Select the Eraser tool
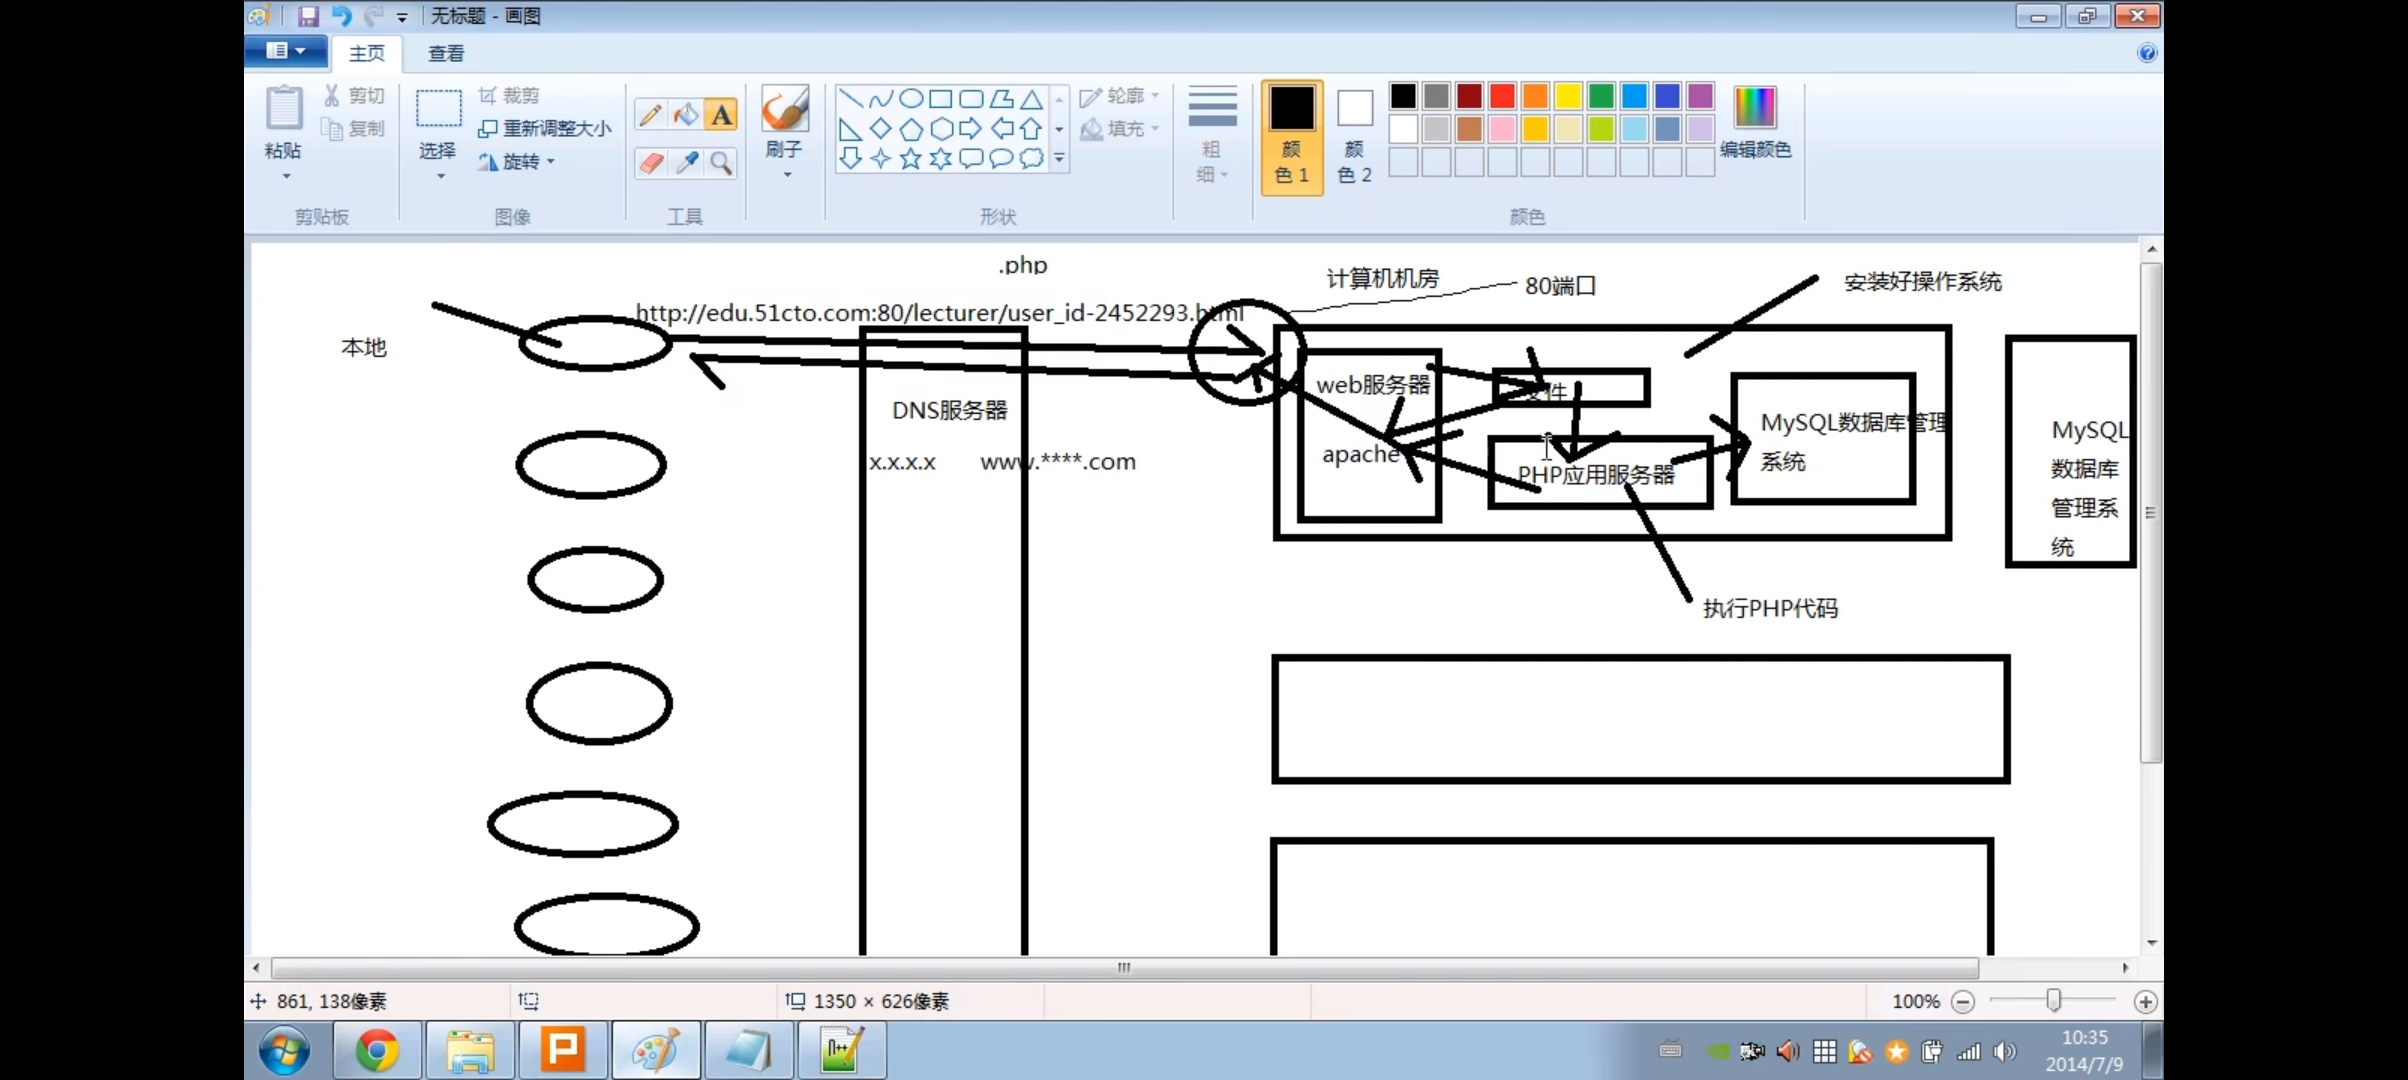2408x1080 pixels. pos(650,162)
